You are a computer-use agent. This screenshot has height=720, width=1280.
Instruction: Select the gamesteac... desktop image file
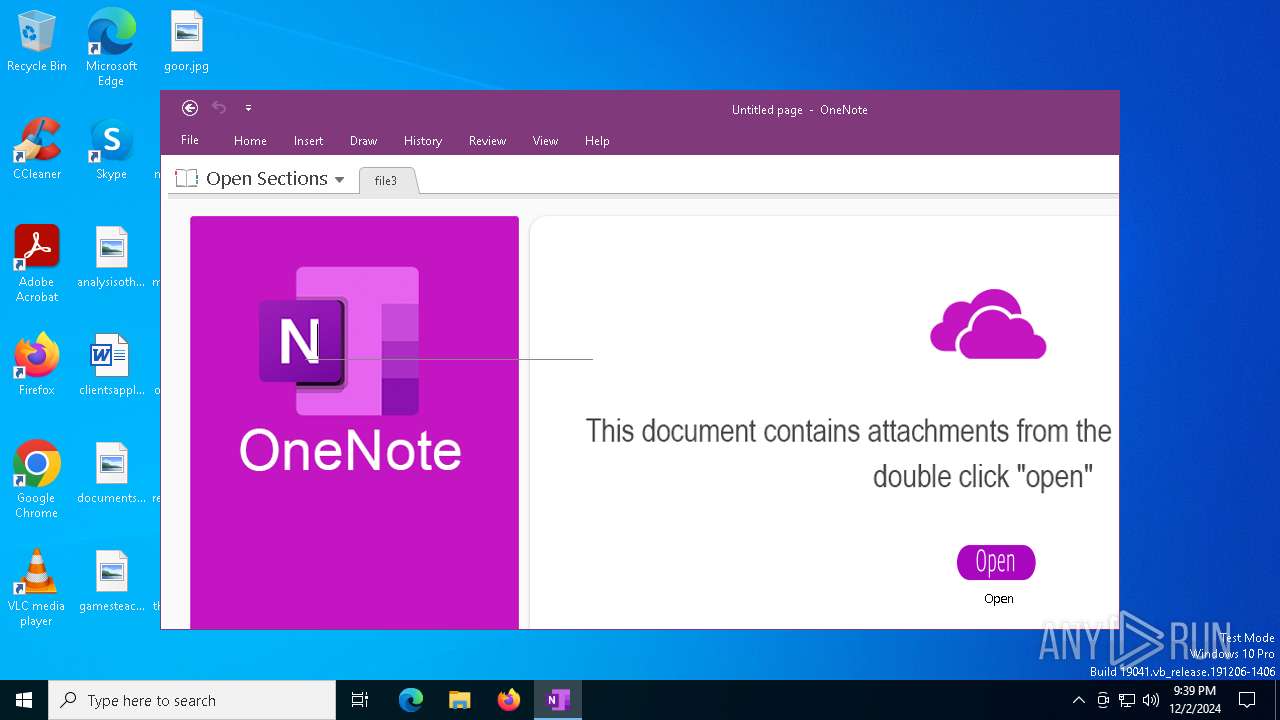pos(111,581)
